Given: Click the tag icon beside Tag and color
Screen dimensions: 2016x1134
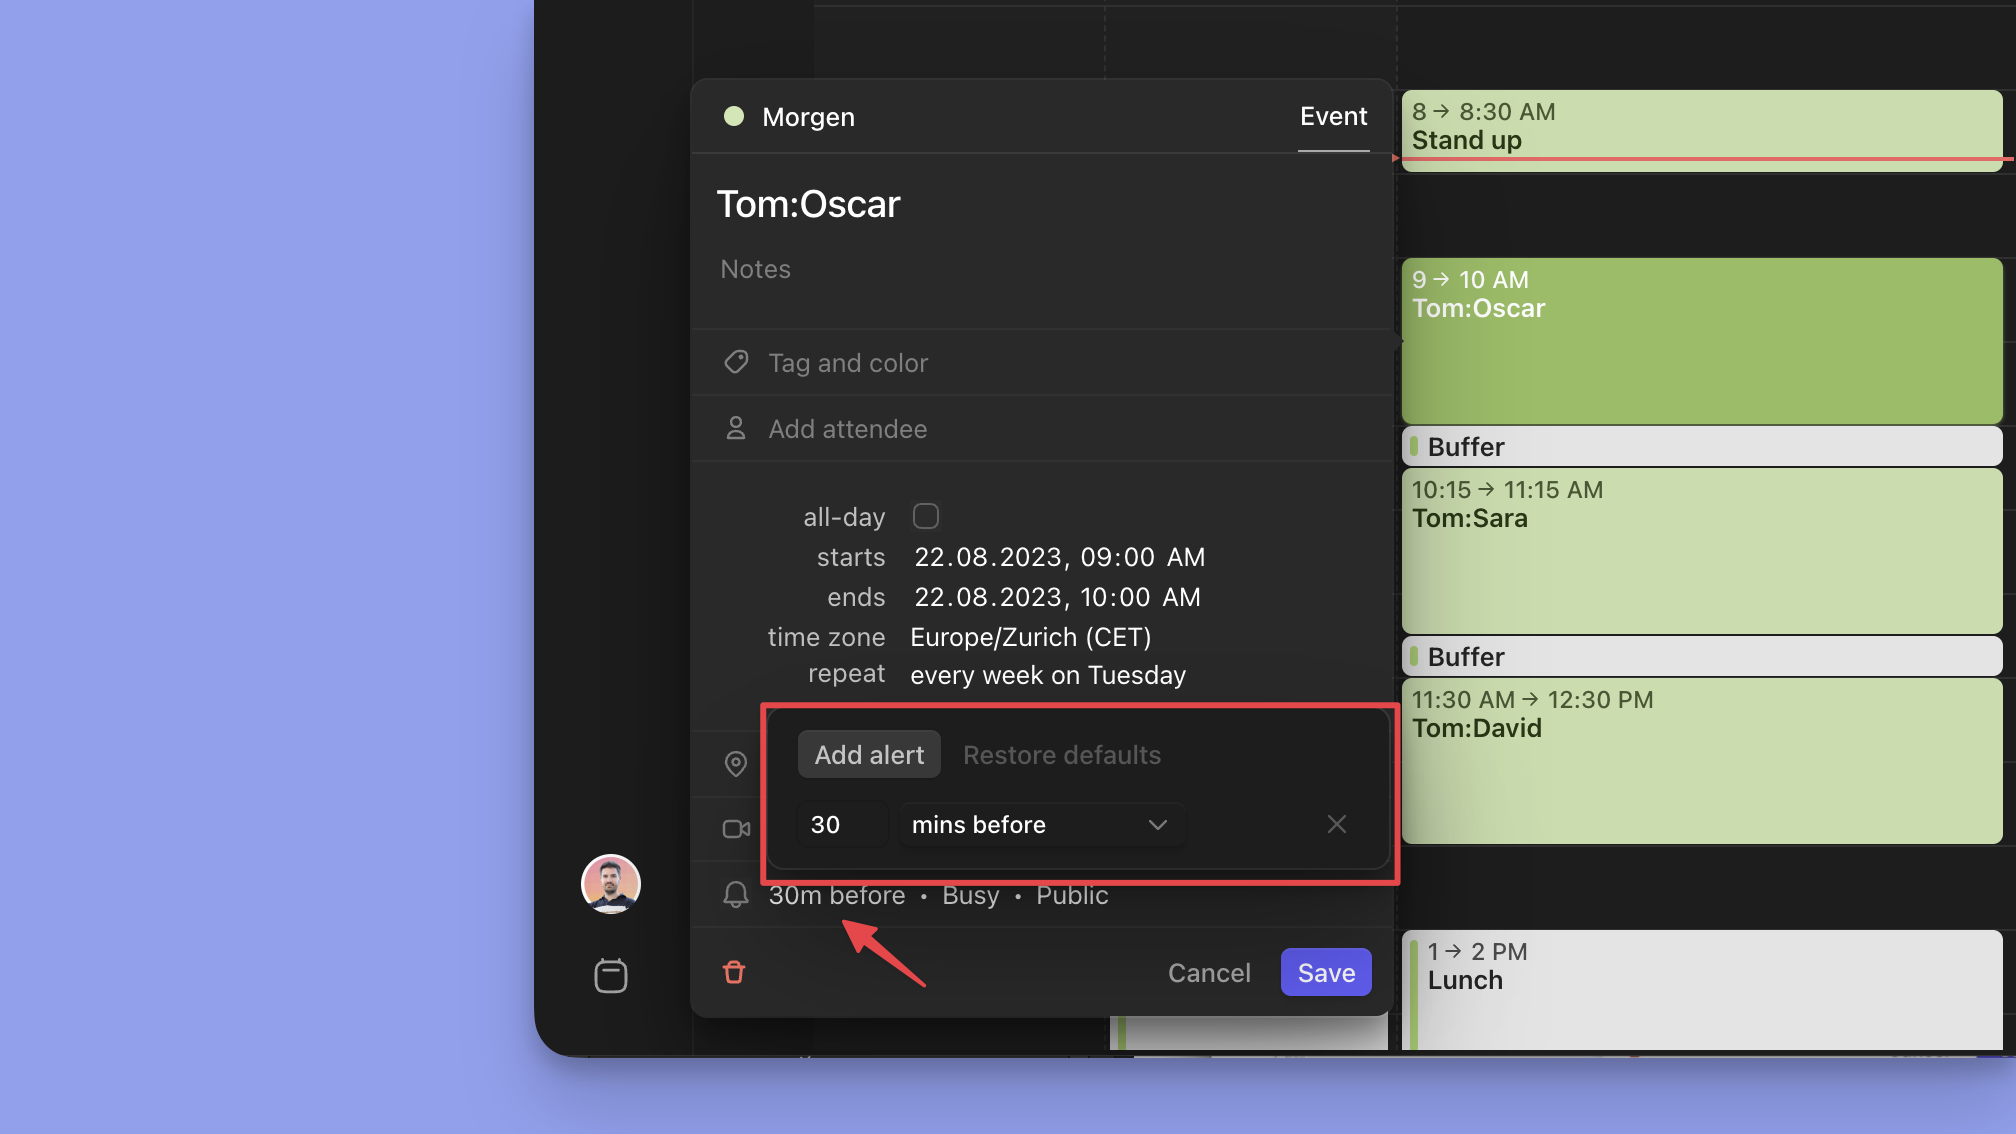Looking at the screenshot, I should point(737,362).
